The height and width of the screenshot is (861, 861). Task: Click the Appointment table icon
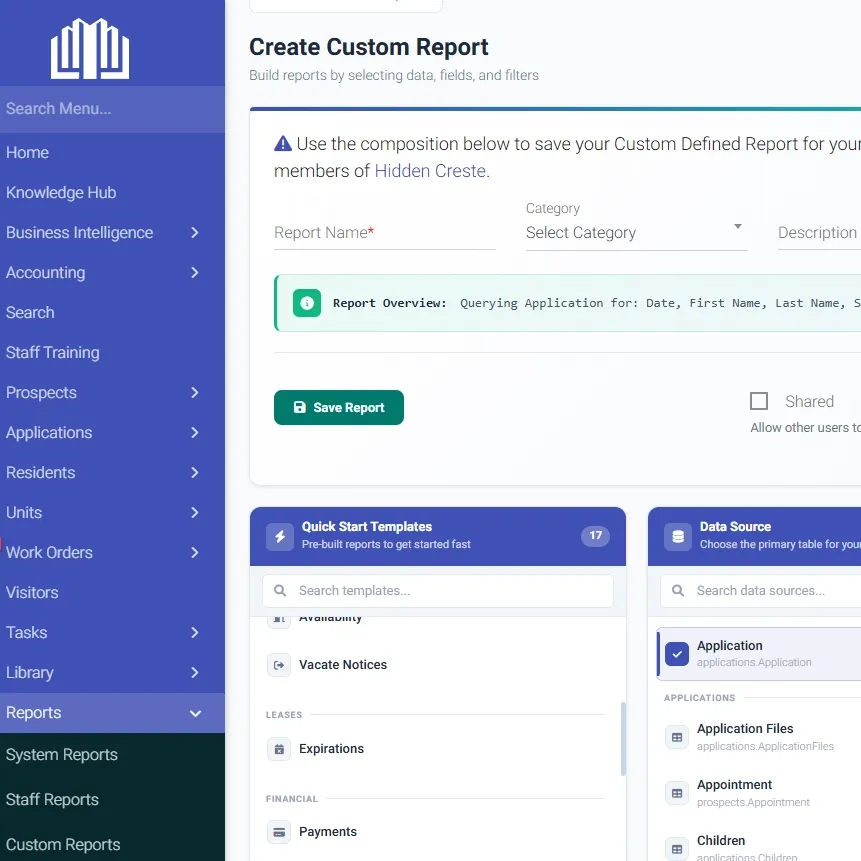[x=677, y=793]
